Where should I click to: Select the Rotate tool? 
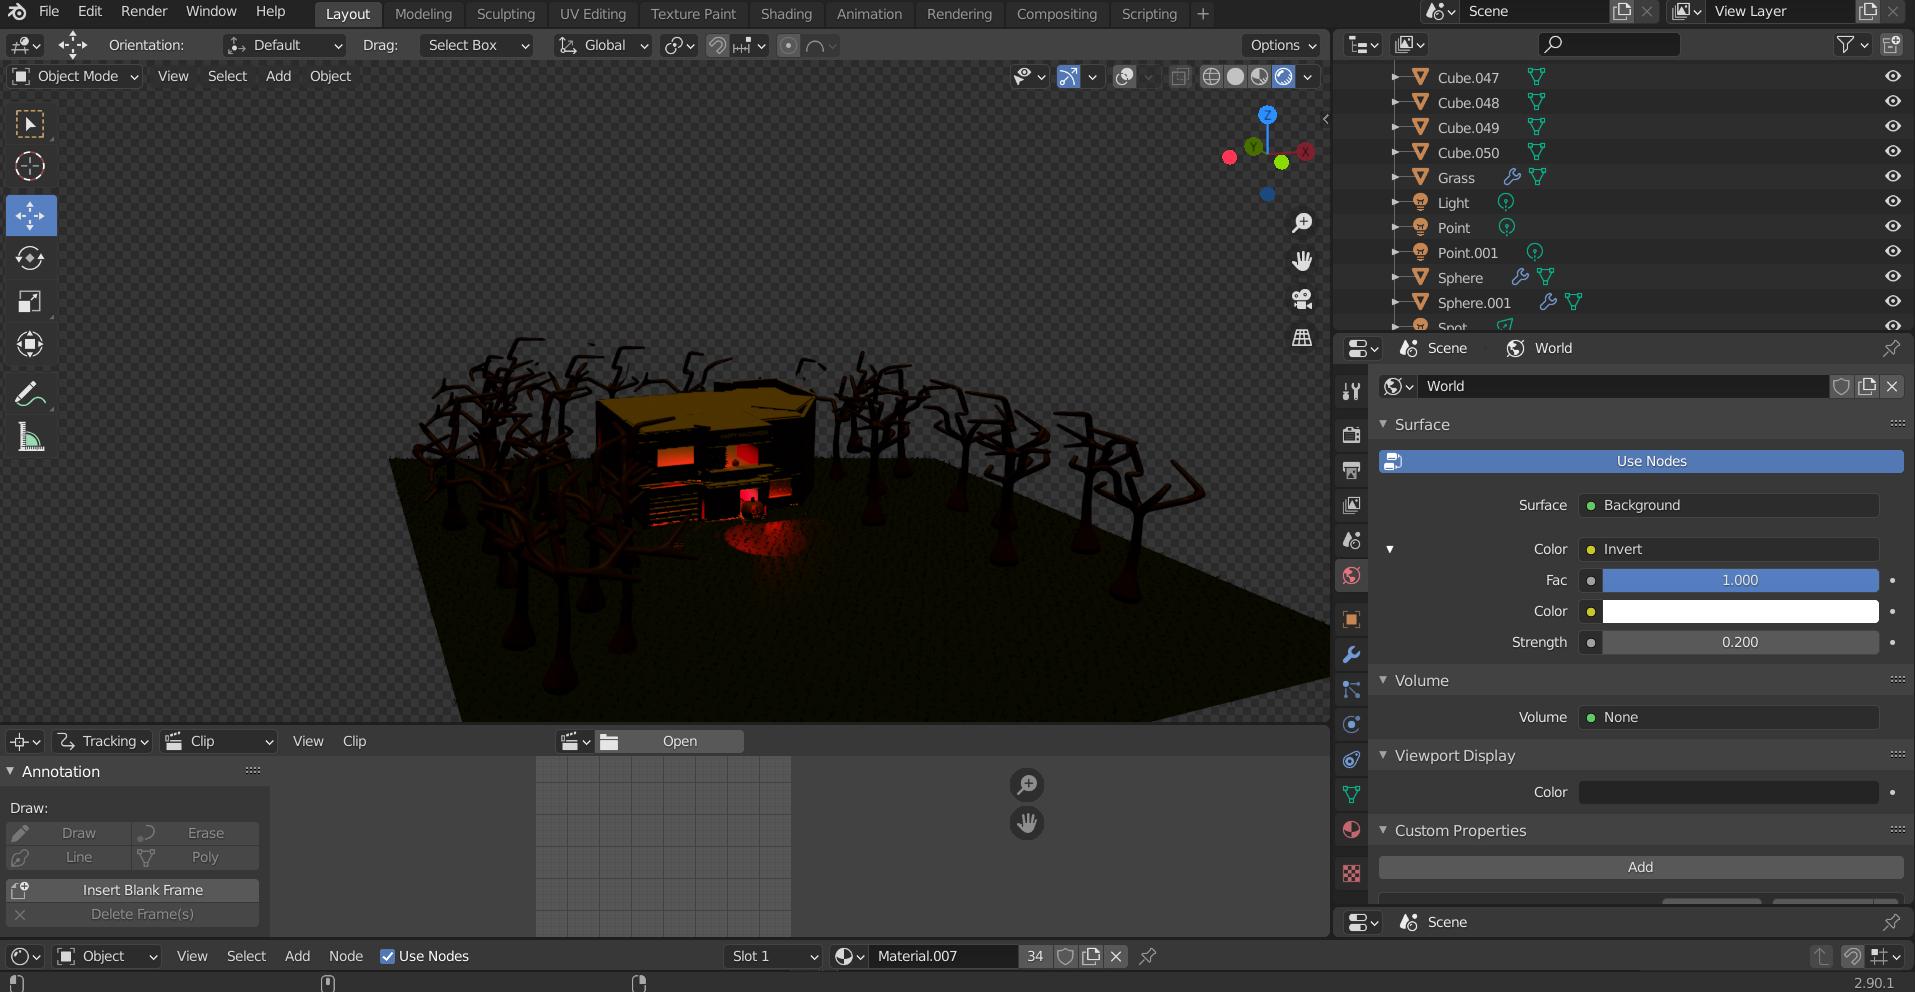point(30,258)
